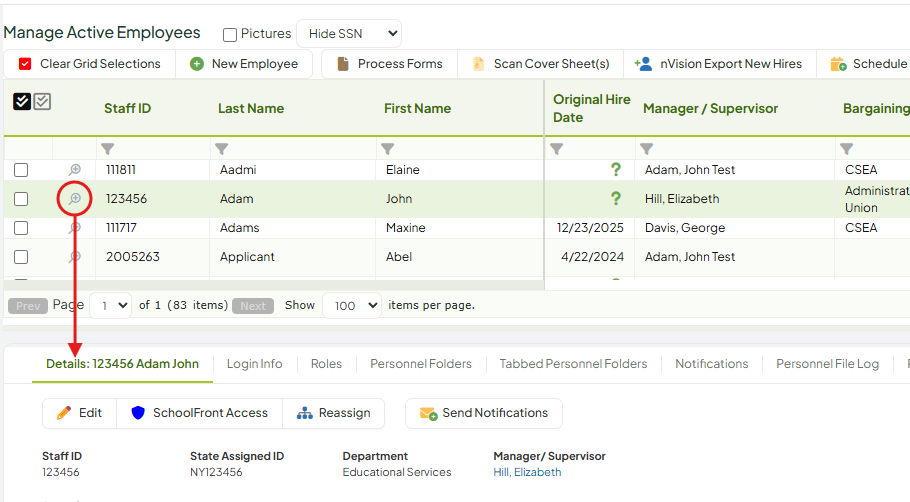
Task: Switch to the Notifications tab
Action: [x=712, y=364]
